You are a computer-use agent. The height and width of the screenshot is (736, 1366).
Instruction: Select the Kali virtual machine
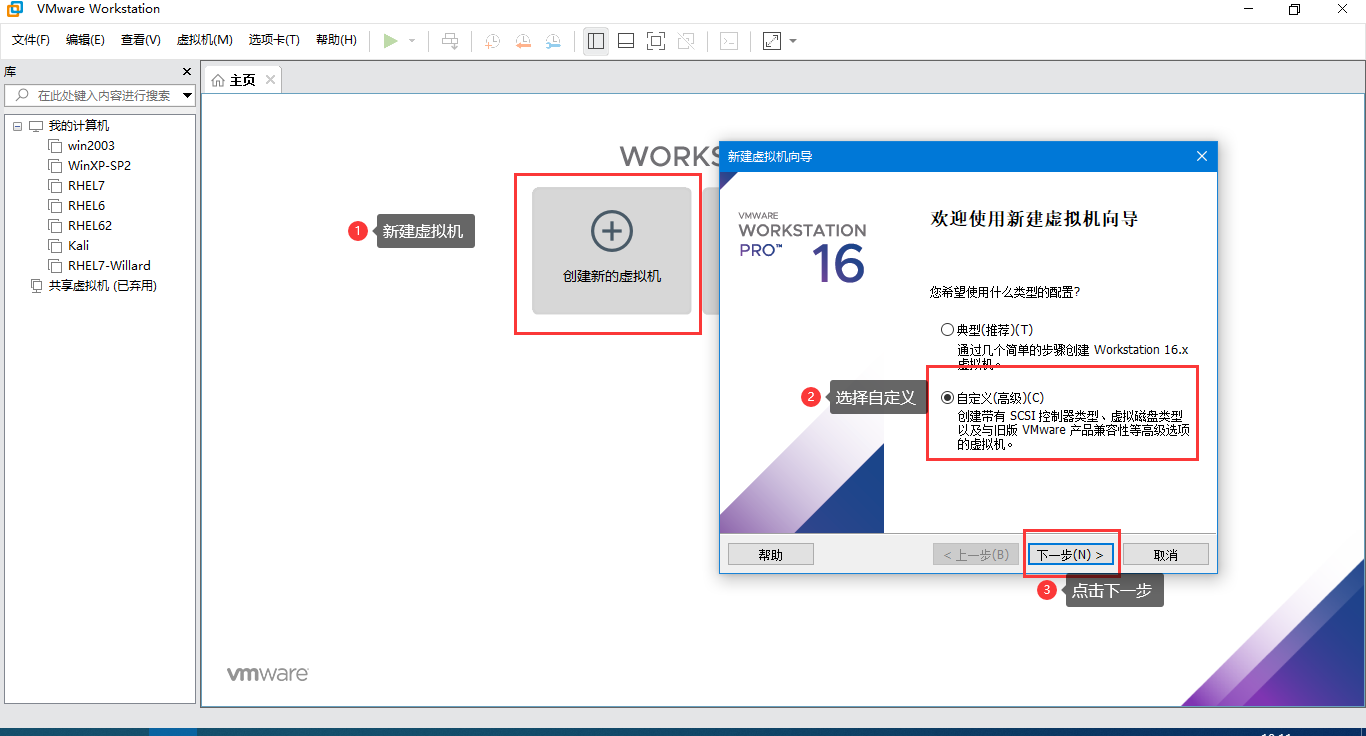[78, 246]
